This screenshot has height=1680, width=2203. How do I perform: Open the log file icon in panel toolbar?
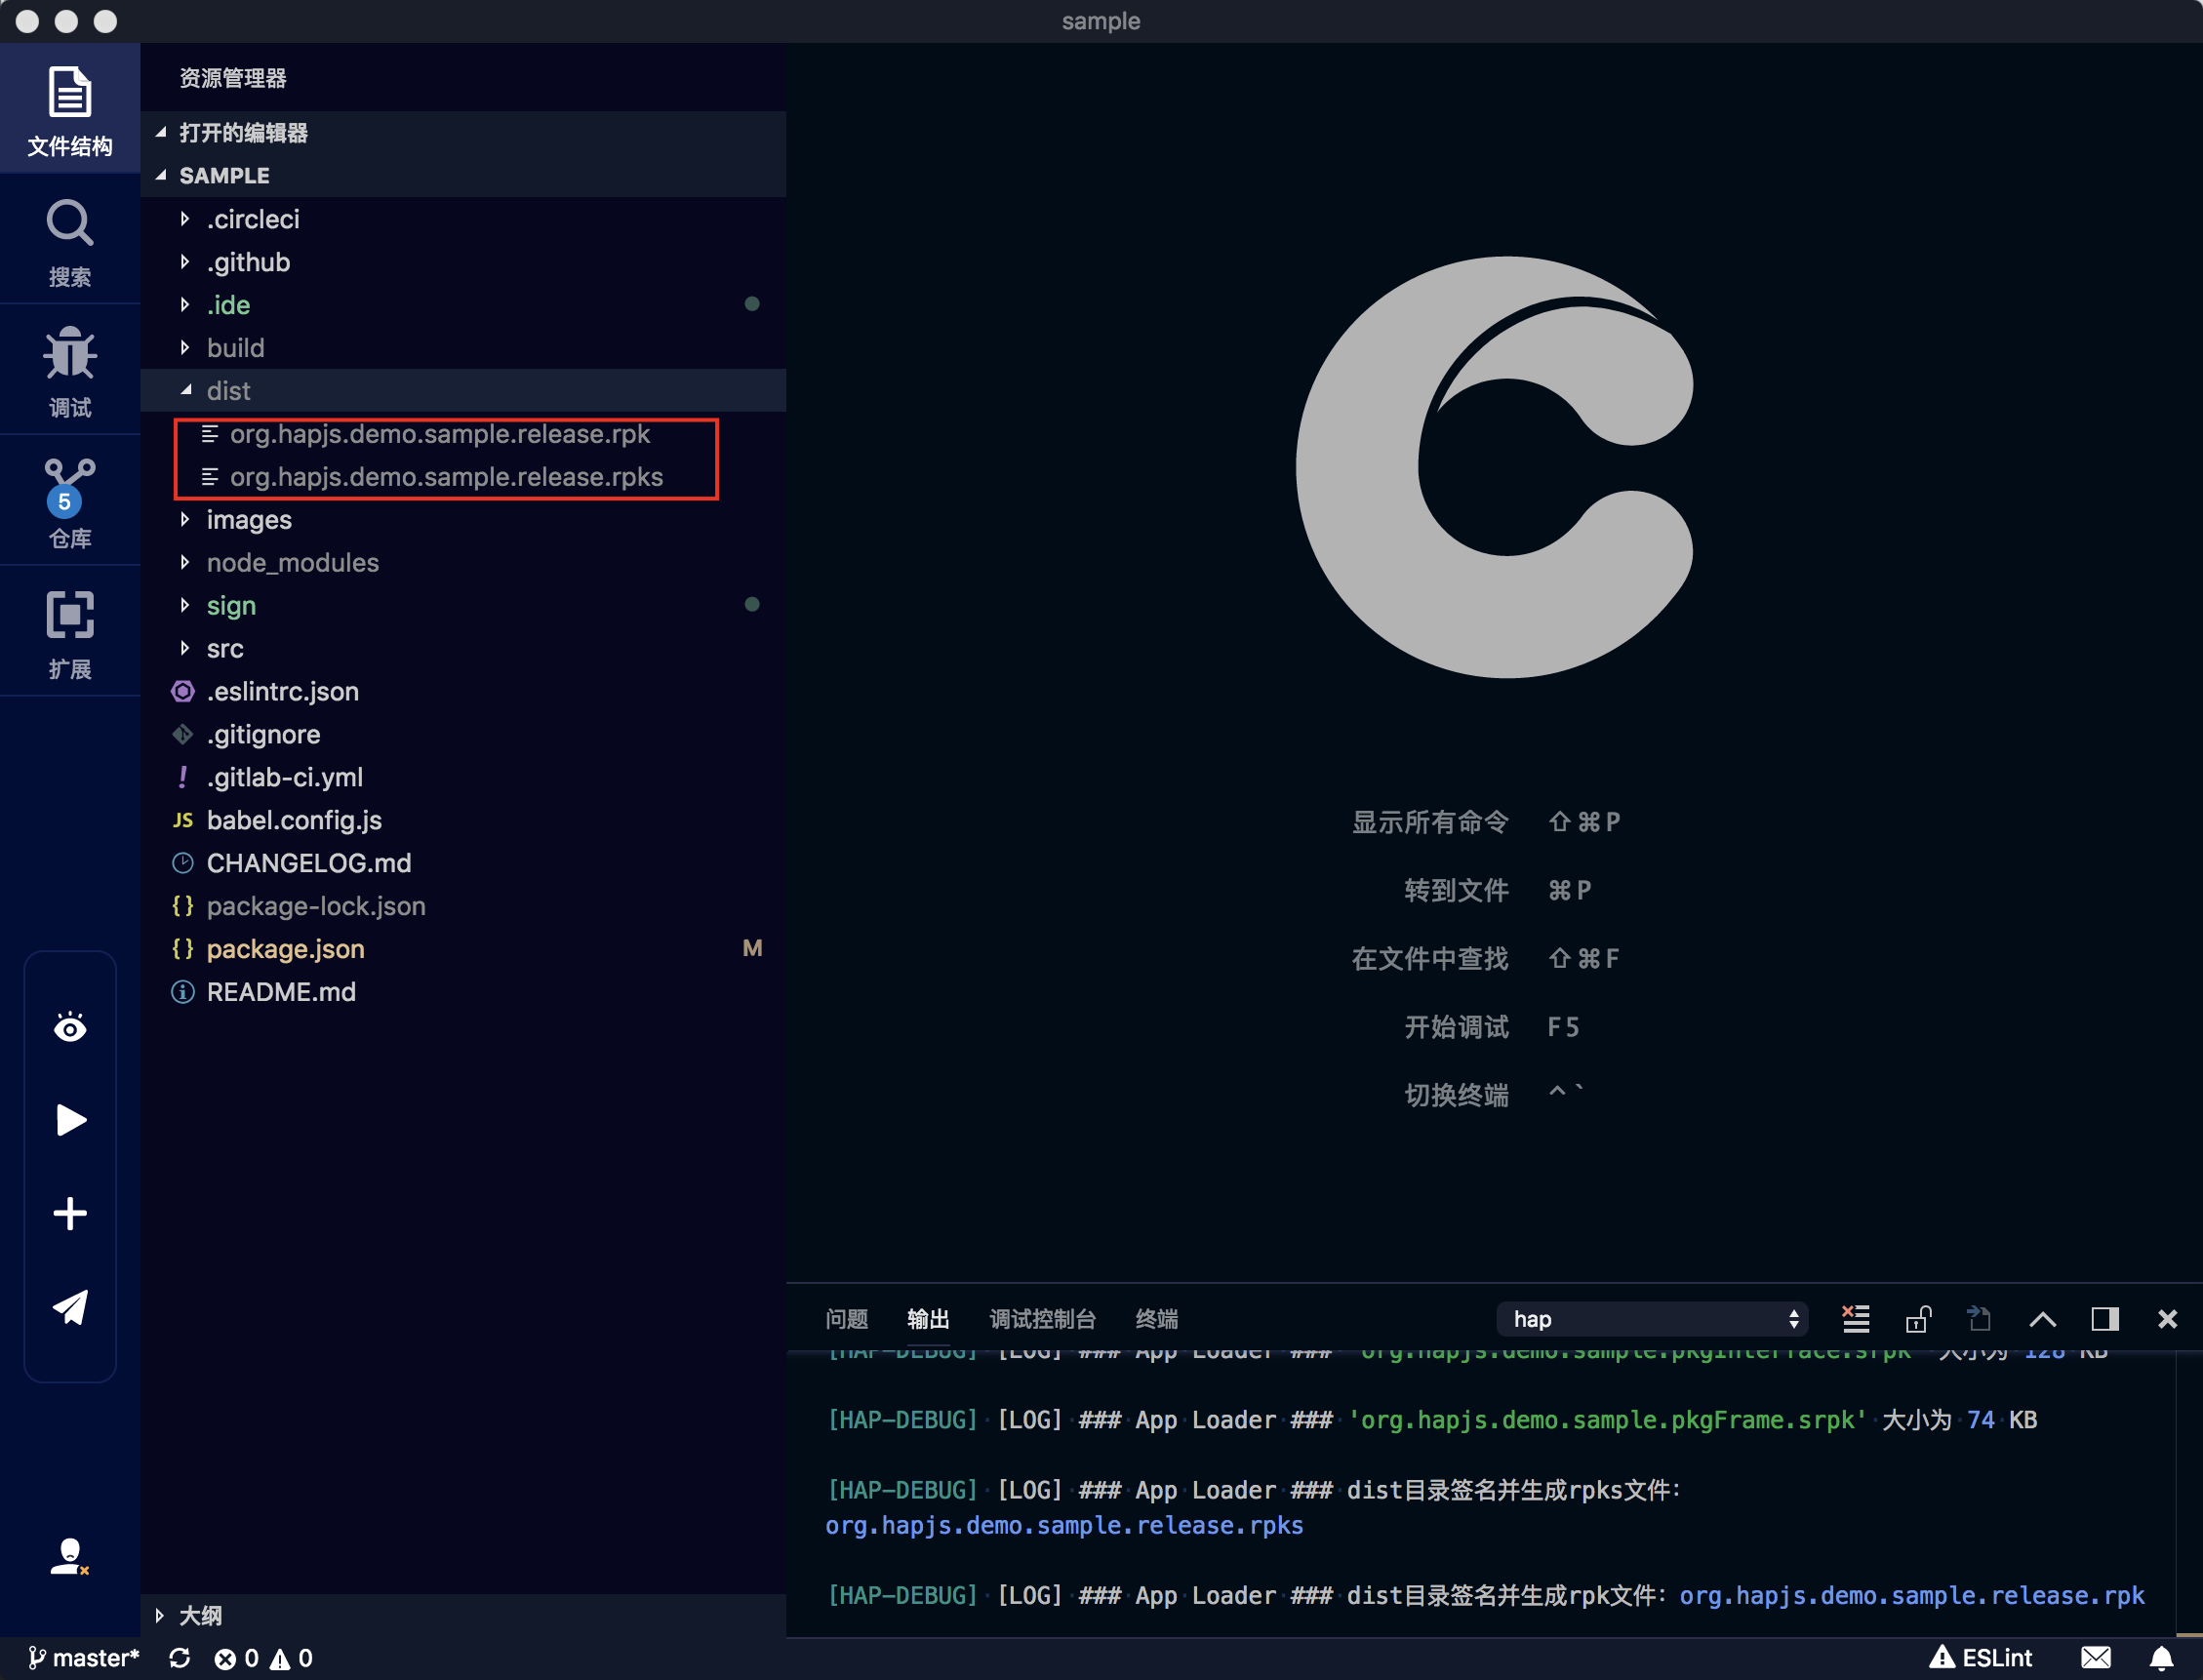pyautogui.click(x=1979, y=1319)
